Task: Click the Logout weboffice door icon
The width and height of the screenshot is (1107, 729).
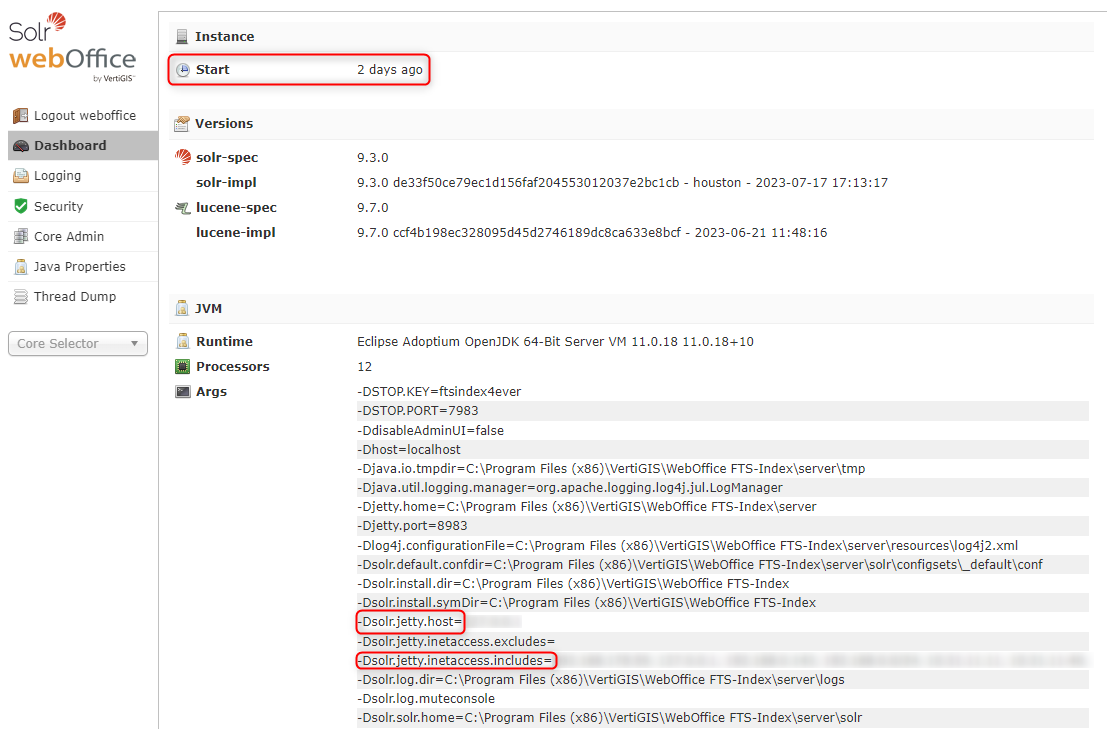Action: [20, 115]
